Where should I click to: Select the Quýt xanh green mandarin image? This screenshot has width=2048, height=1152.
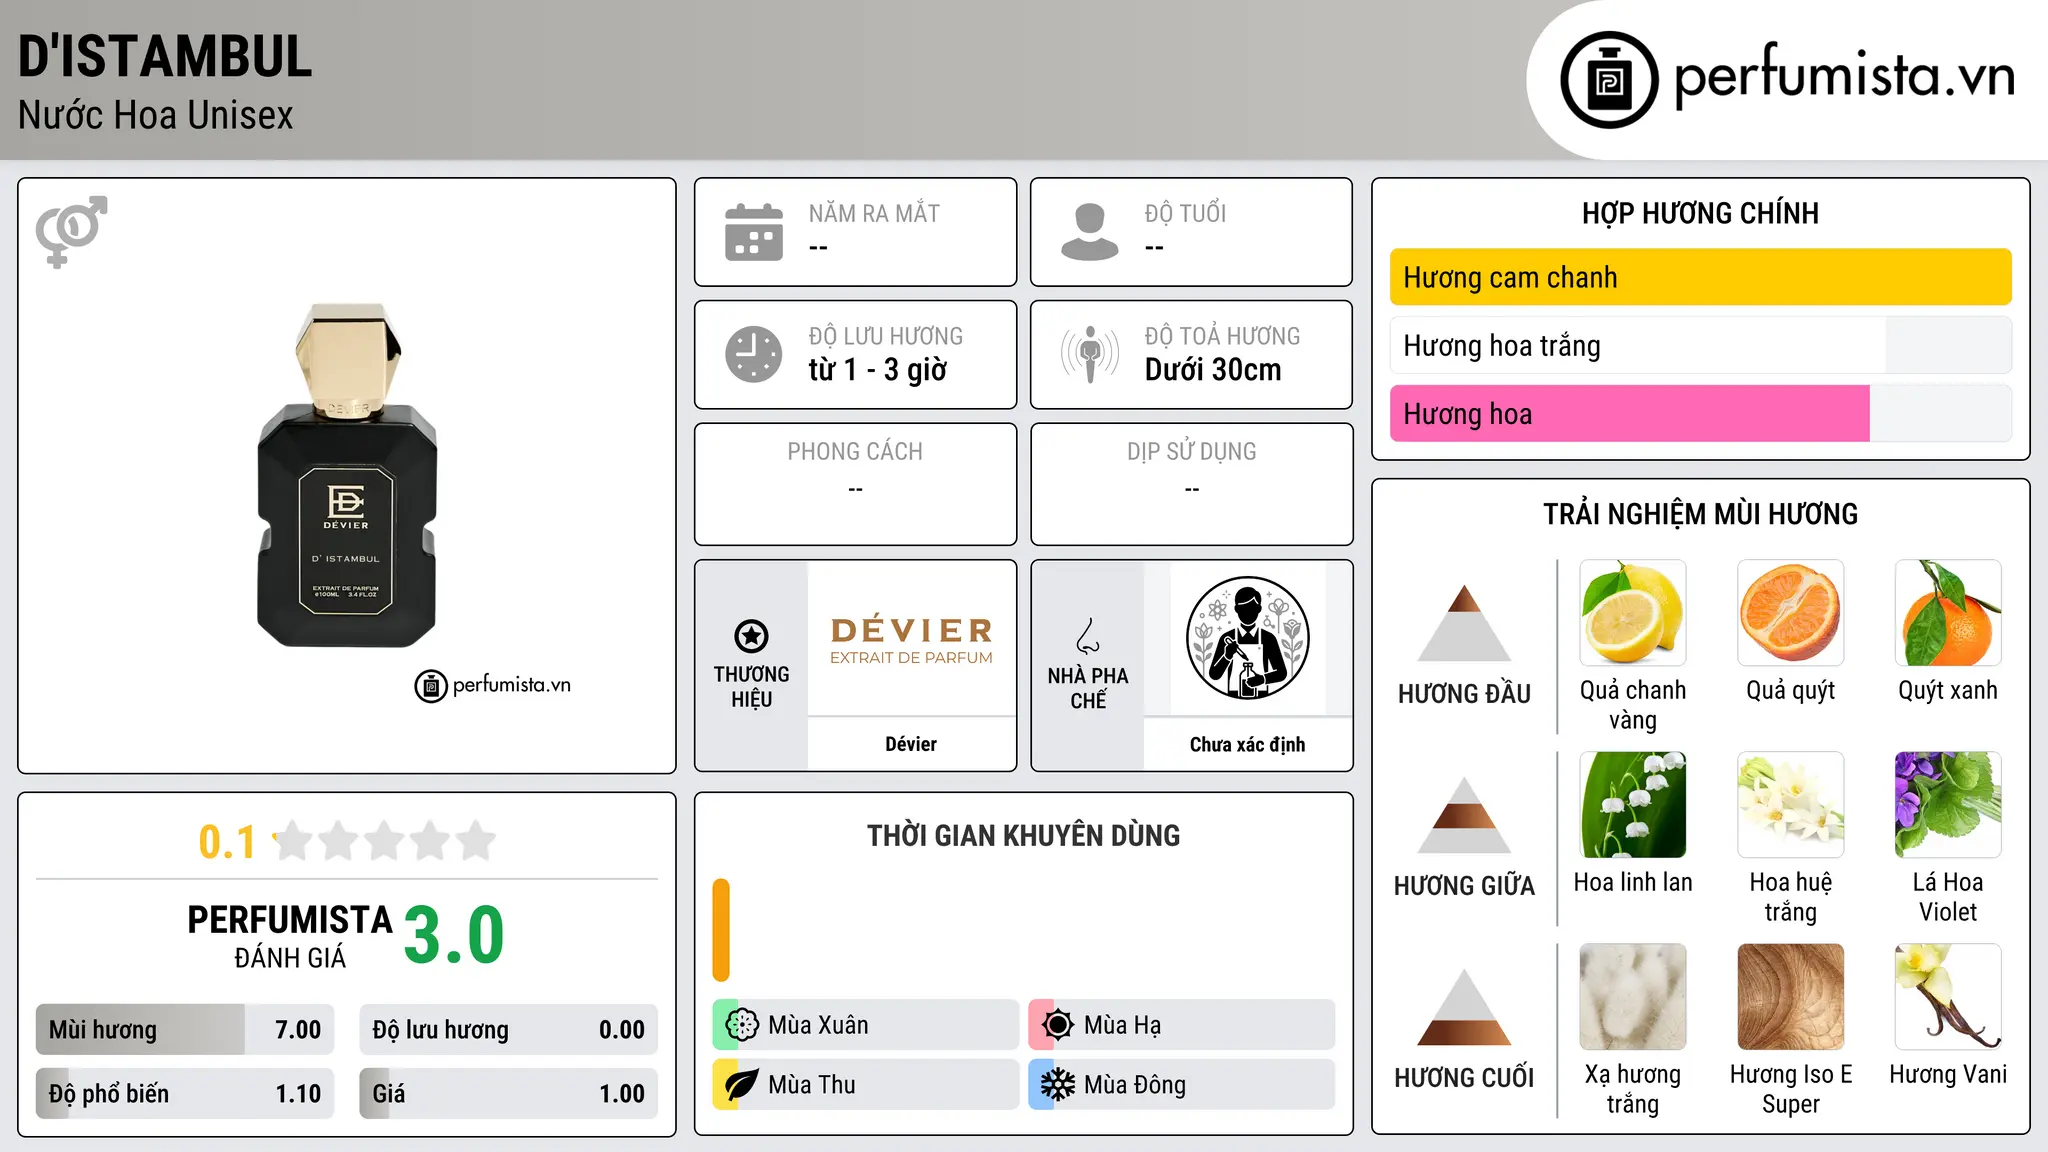point(1948,613)
